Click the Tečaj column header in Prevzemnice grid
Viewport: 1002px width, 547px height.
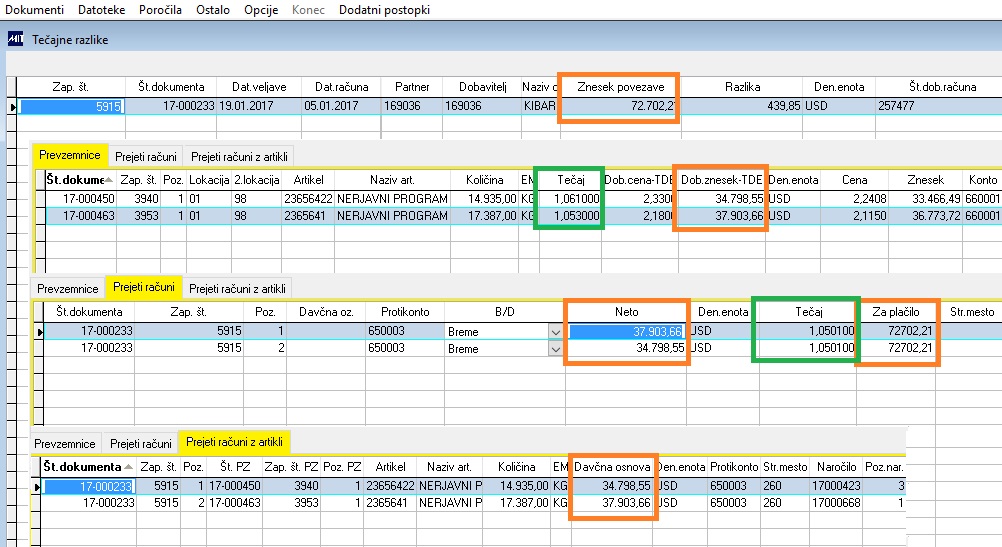(x=571, y=180)
